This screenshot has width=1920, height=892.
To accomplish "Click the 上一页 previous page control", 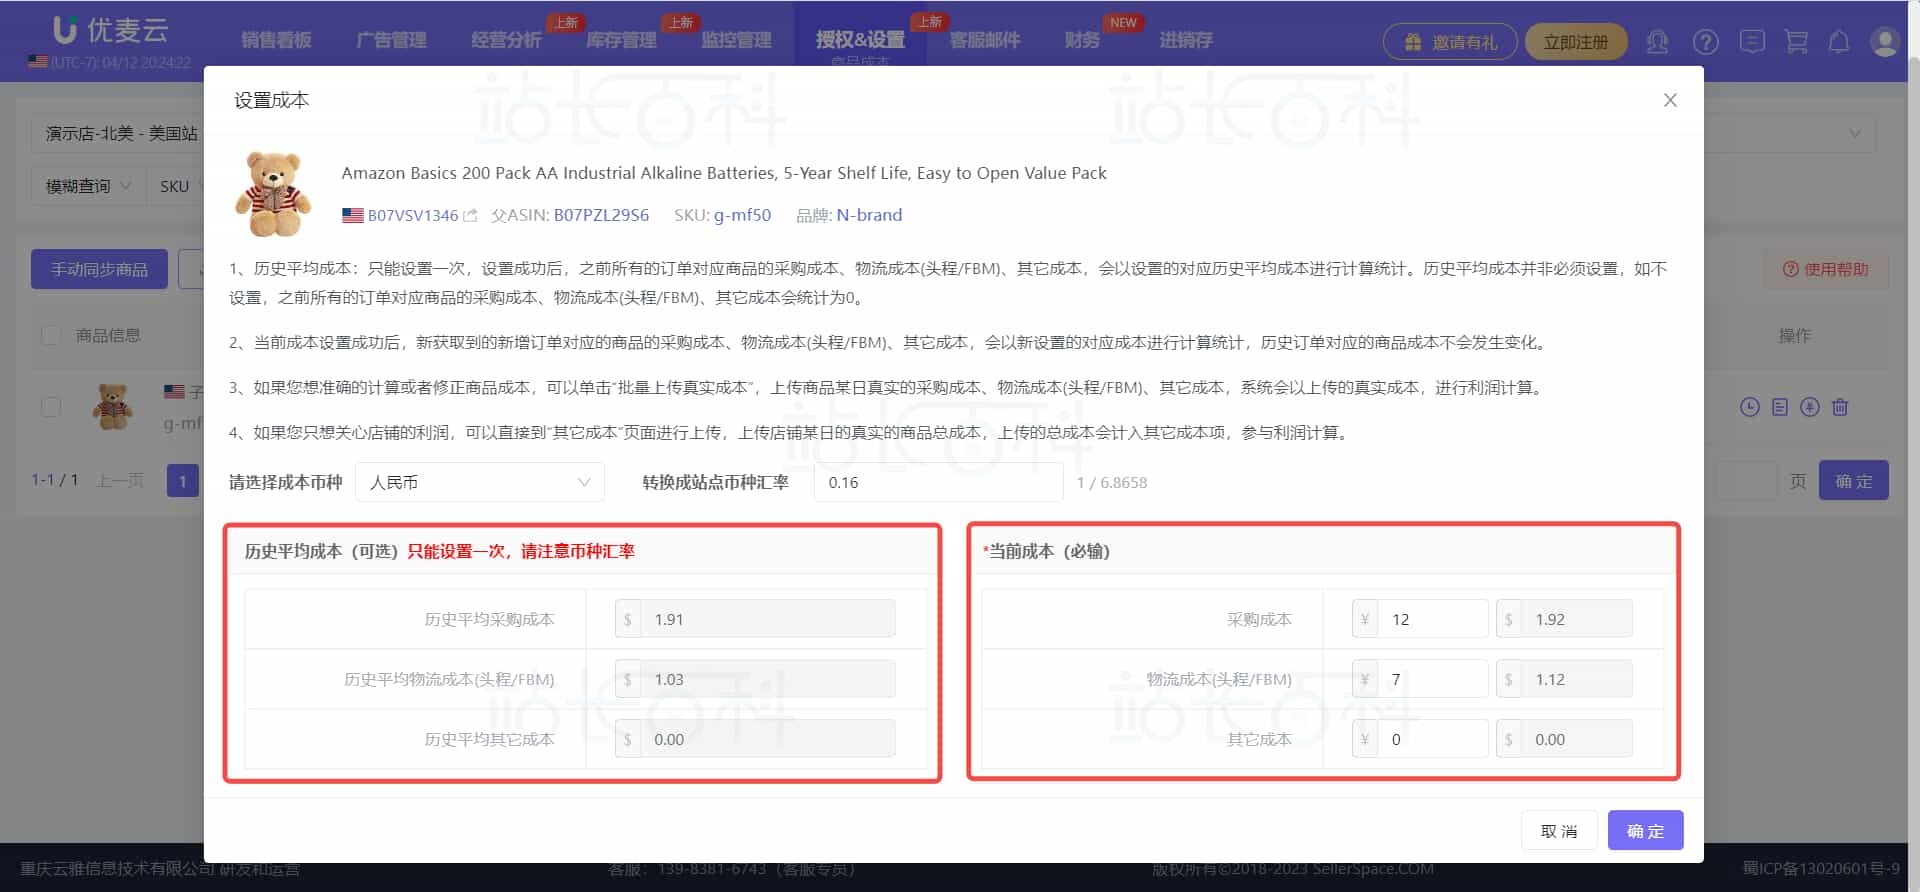I will [120, 481].
